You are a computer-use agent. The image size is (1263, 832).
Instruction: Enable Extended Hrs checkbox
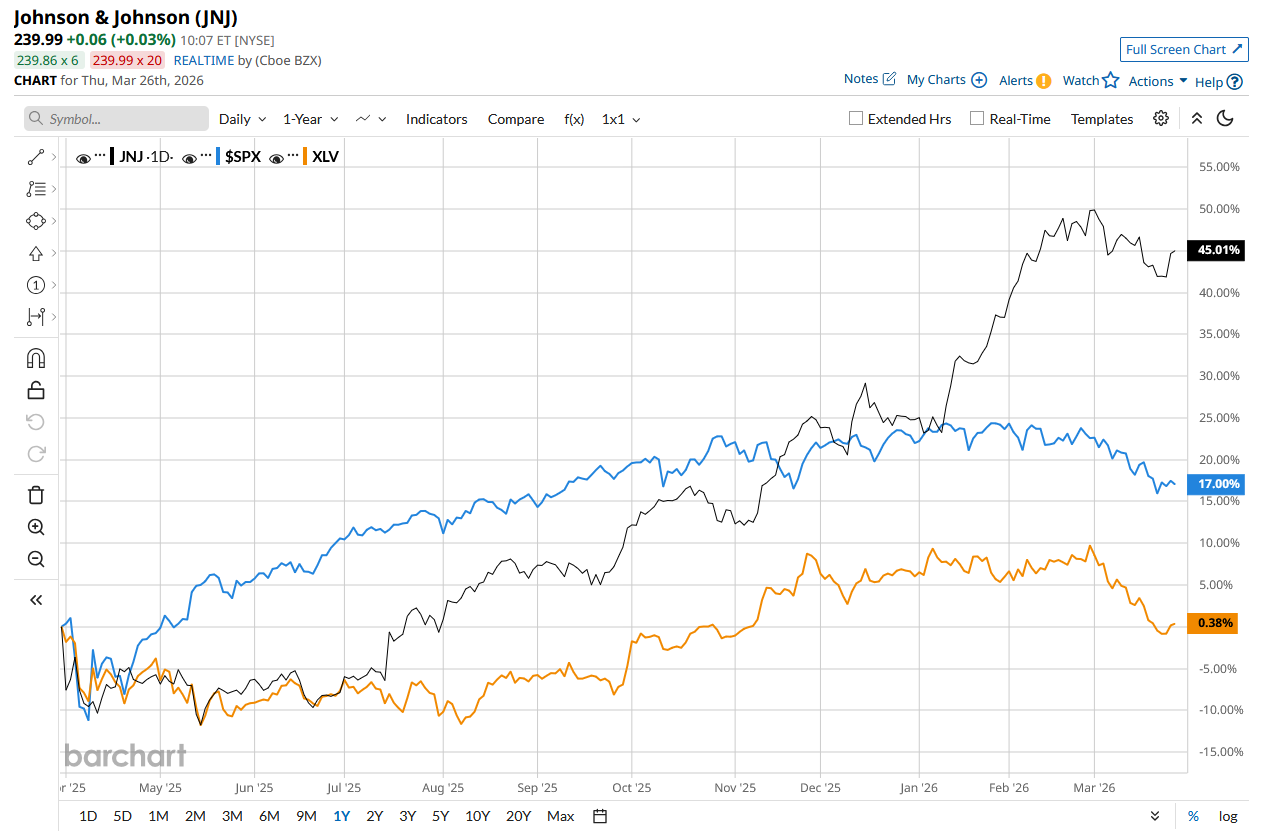point(856,118)
